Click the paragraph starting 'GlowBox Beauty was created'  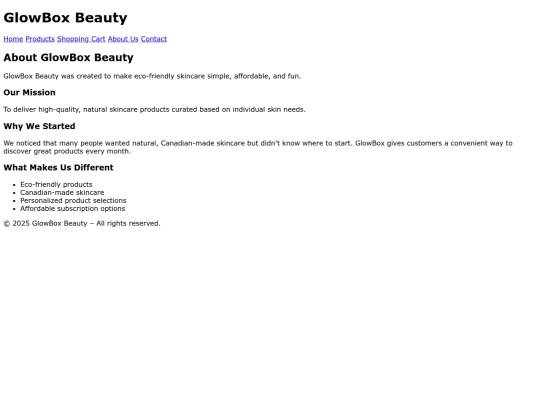click(152, 76)
